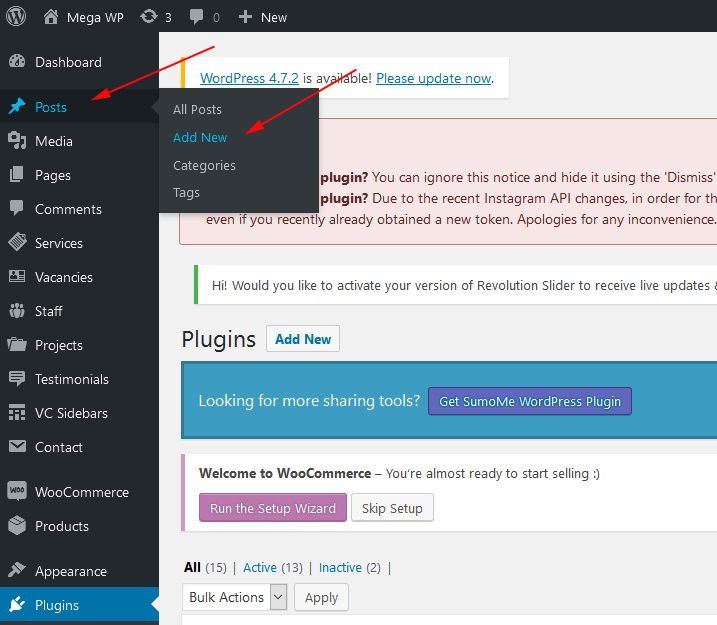This screenshot has width=717, height=625.
Task: Click the Plugins label in the sidebar
Action: pos(57,605)
